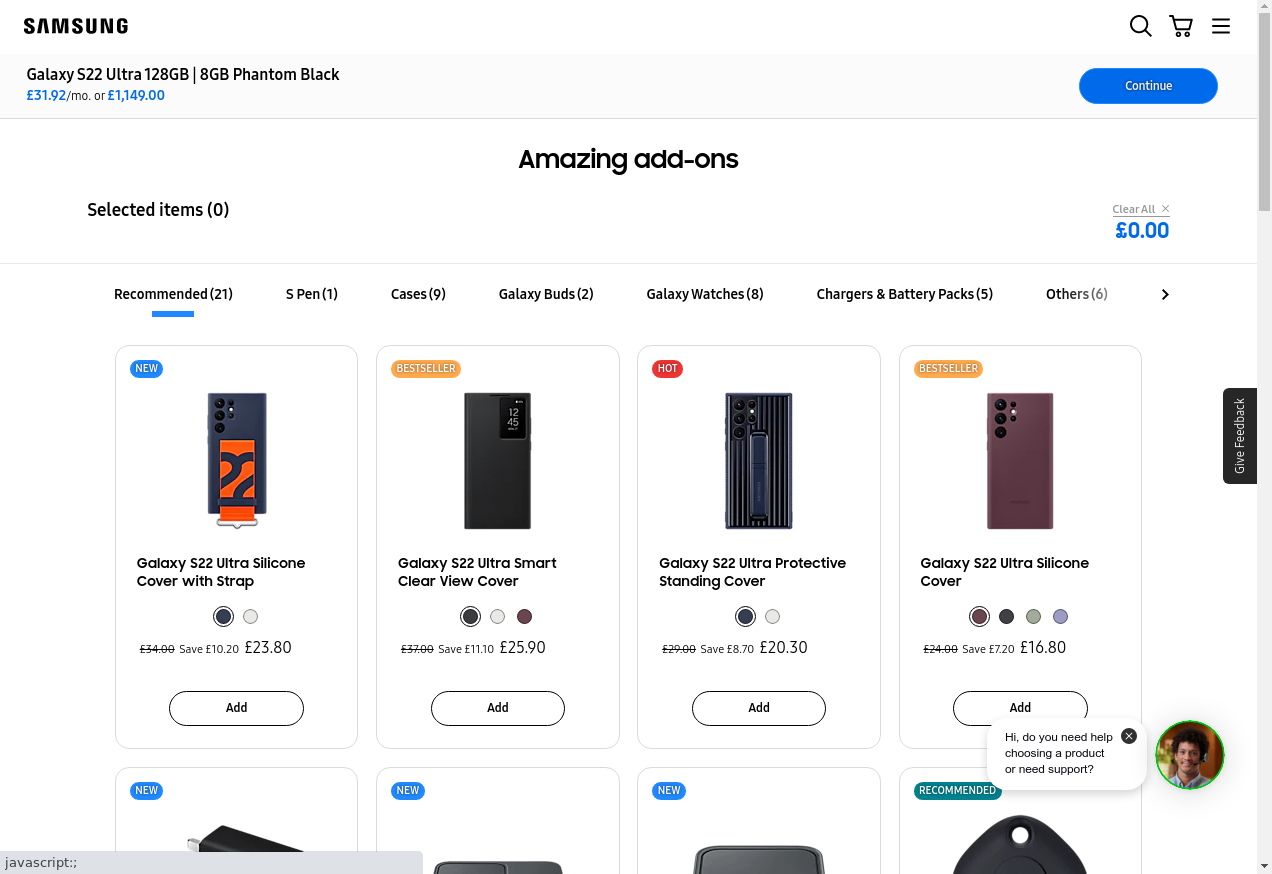
Task: Switch to the S Pen tab
Action: tap(312, 294)
